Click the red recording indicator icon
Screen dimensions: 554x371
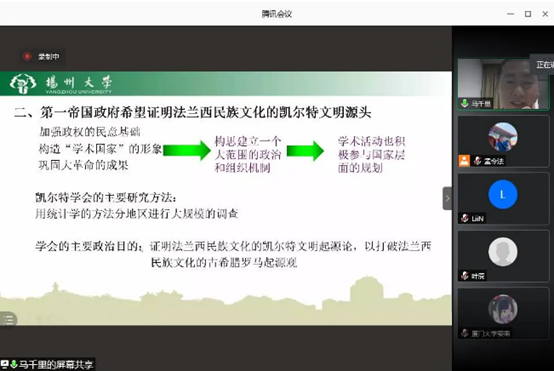pyautogui.click(x=27, y=57)
